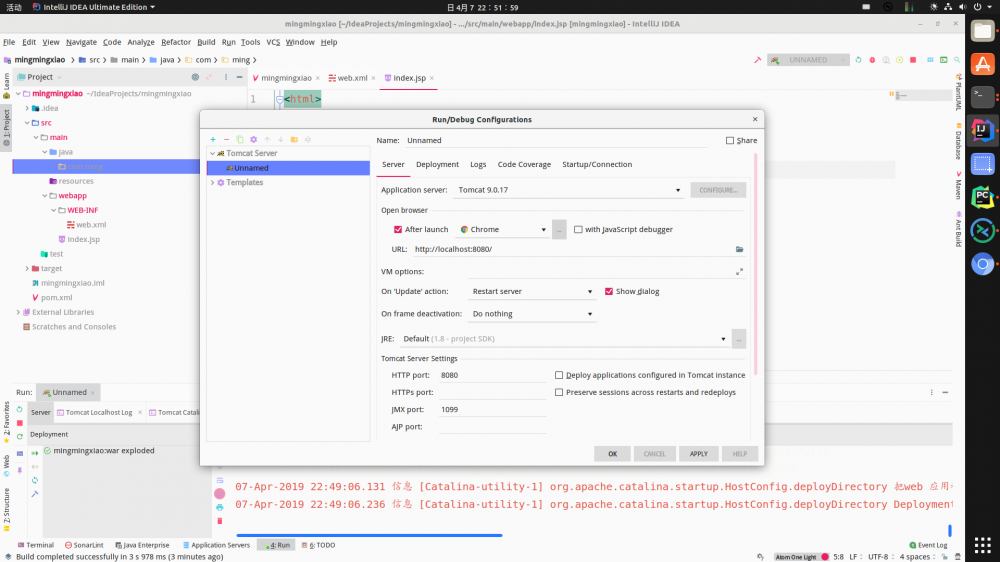The image size is (1000, 562).
Task: Click the red trash Clear All icon by the console
Action: pos(219,521)
